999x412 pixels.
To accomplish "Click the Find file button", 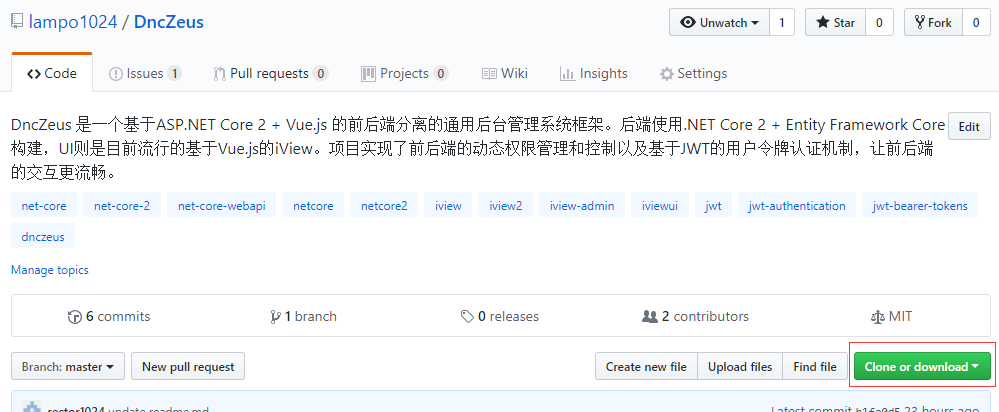I will click(x=815, y=367).
